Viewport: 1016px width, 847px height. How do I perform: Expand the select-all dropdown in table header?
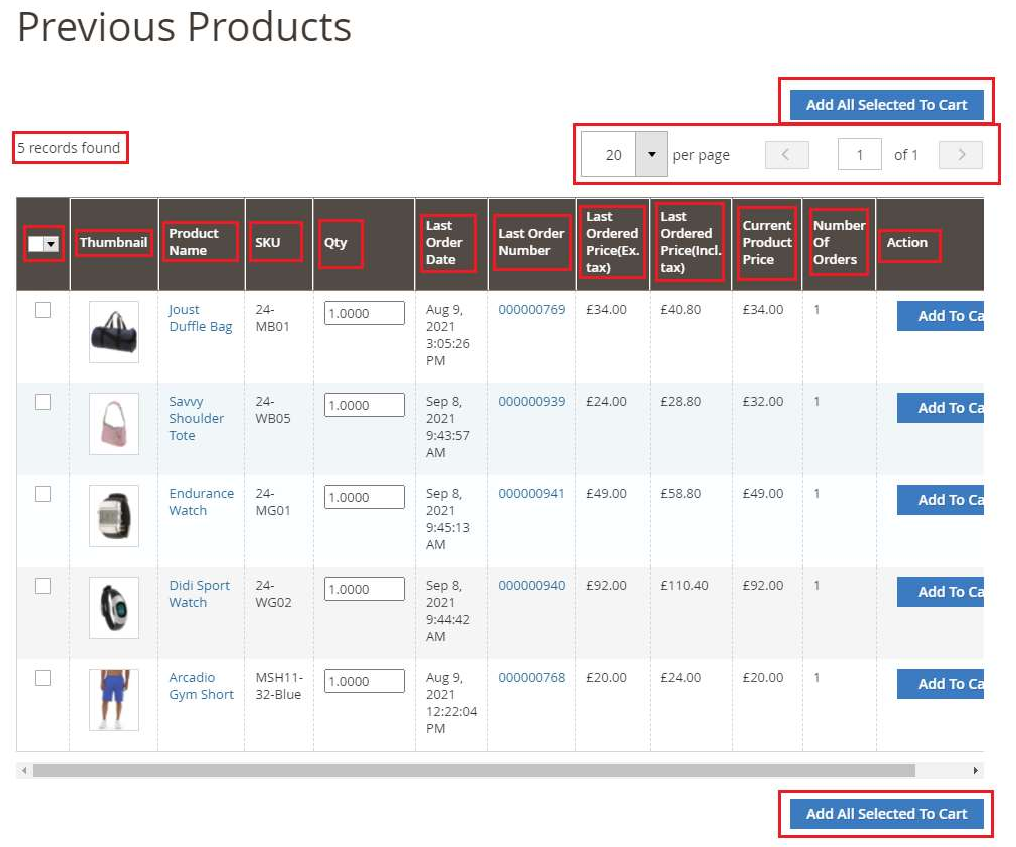pos(51,243)
